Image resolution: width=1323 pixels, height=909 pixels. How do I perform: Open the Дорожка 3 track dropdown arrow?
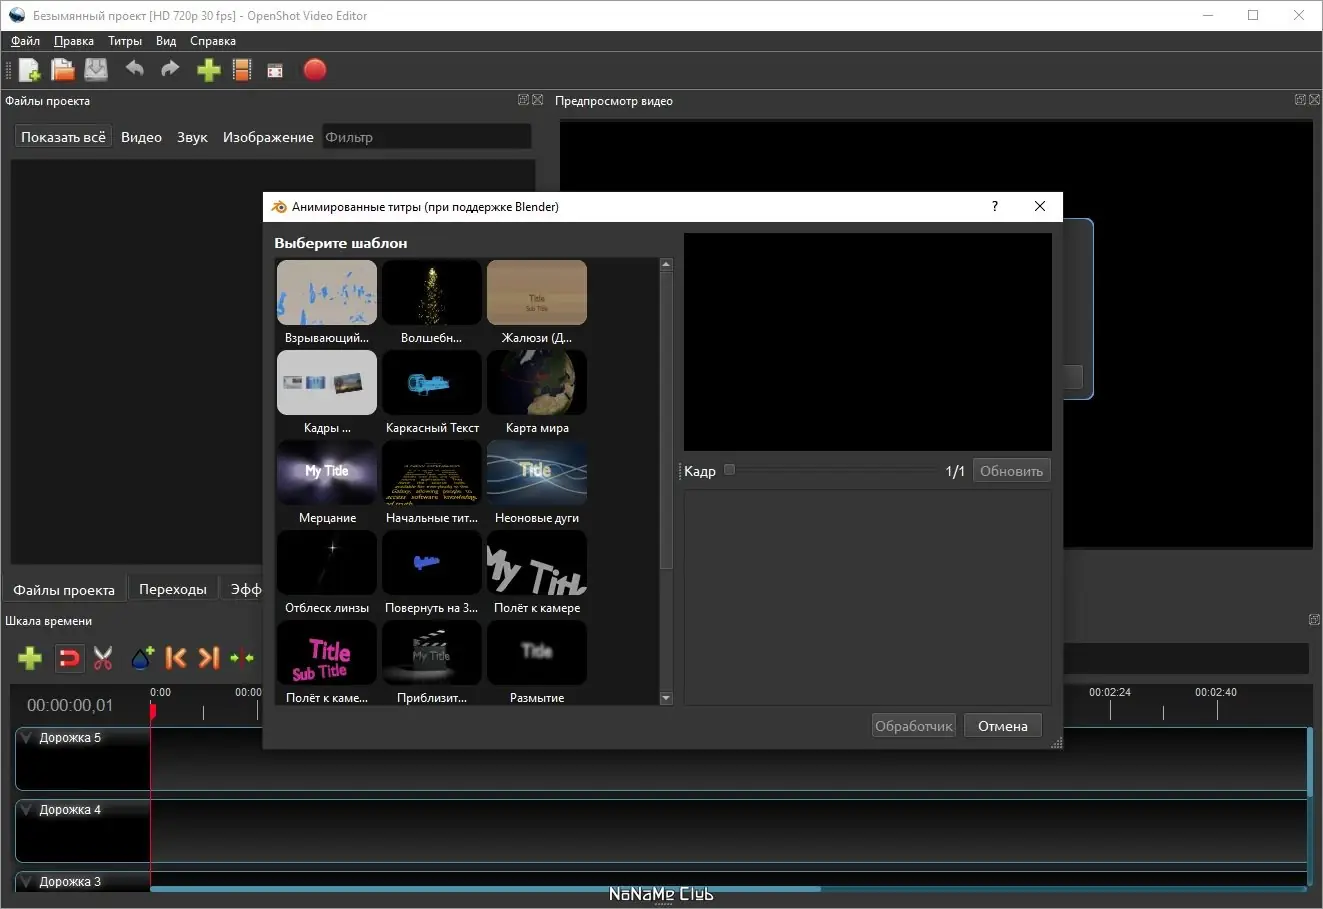(26, 882)
